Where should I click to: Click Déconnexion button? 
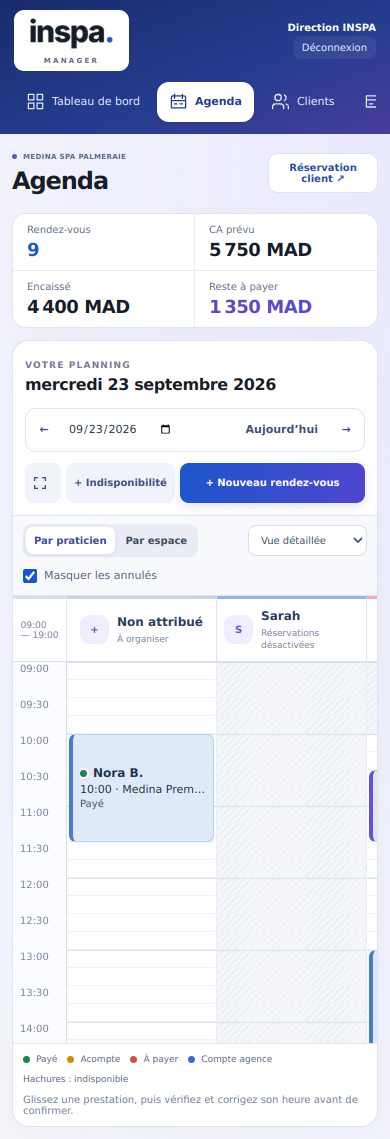pos(335,47)
